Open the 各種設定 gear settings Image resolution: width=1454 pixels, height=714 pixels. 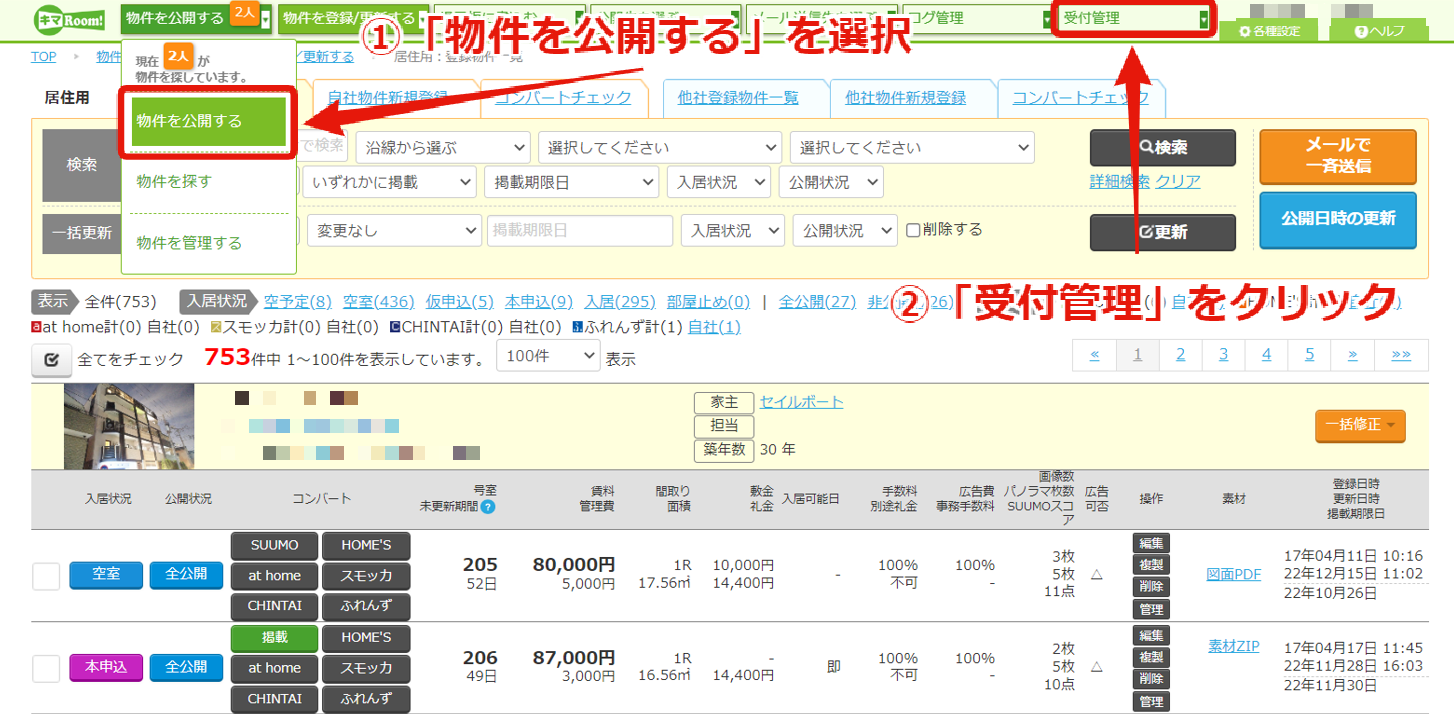[1270, 31]
